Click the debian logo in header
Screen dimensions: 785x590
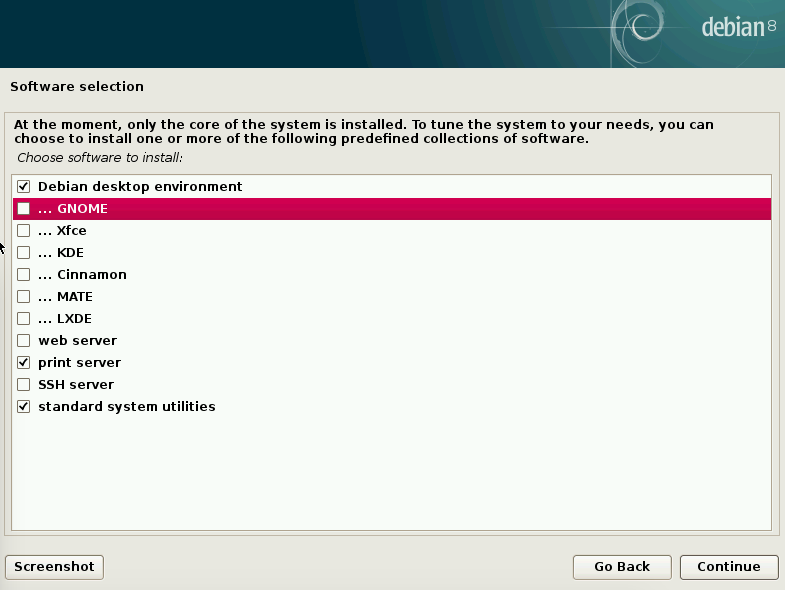tap(739, 28)
